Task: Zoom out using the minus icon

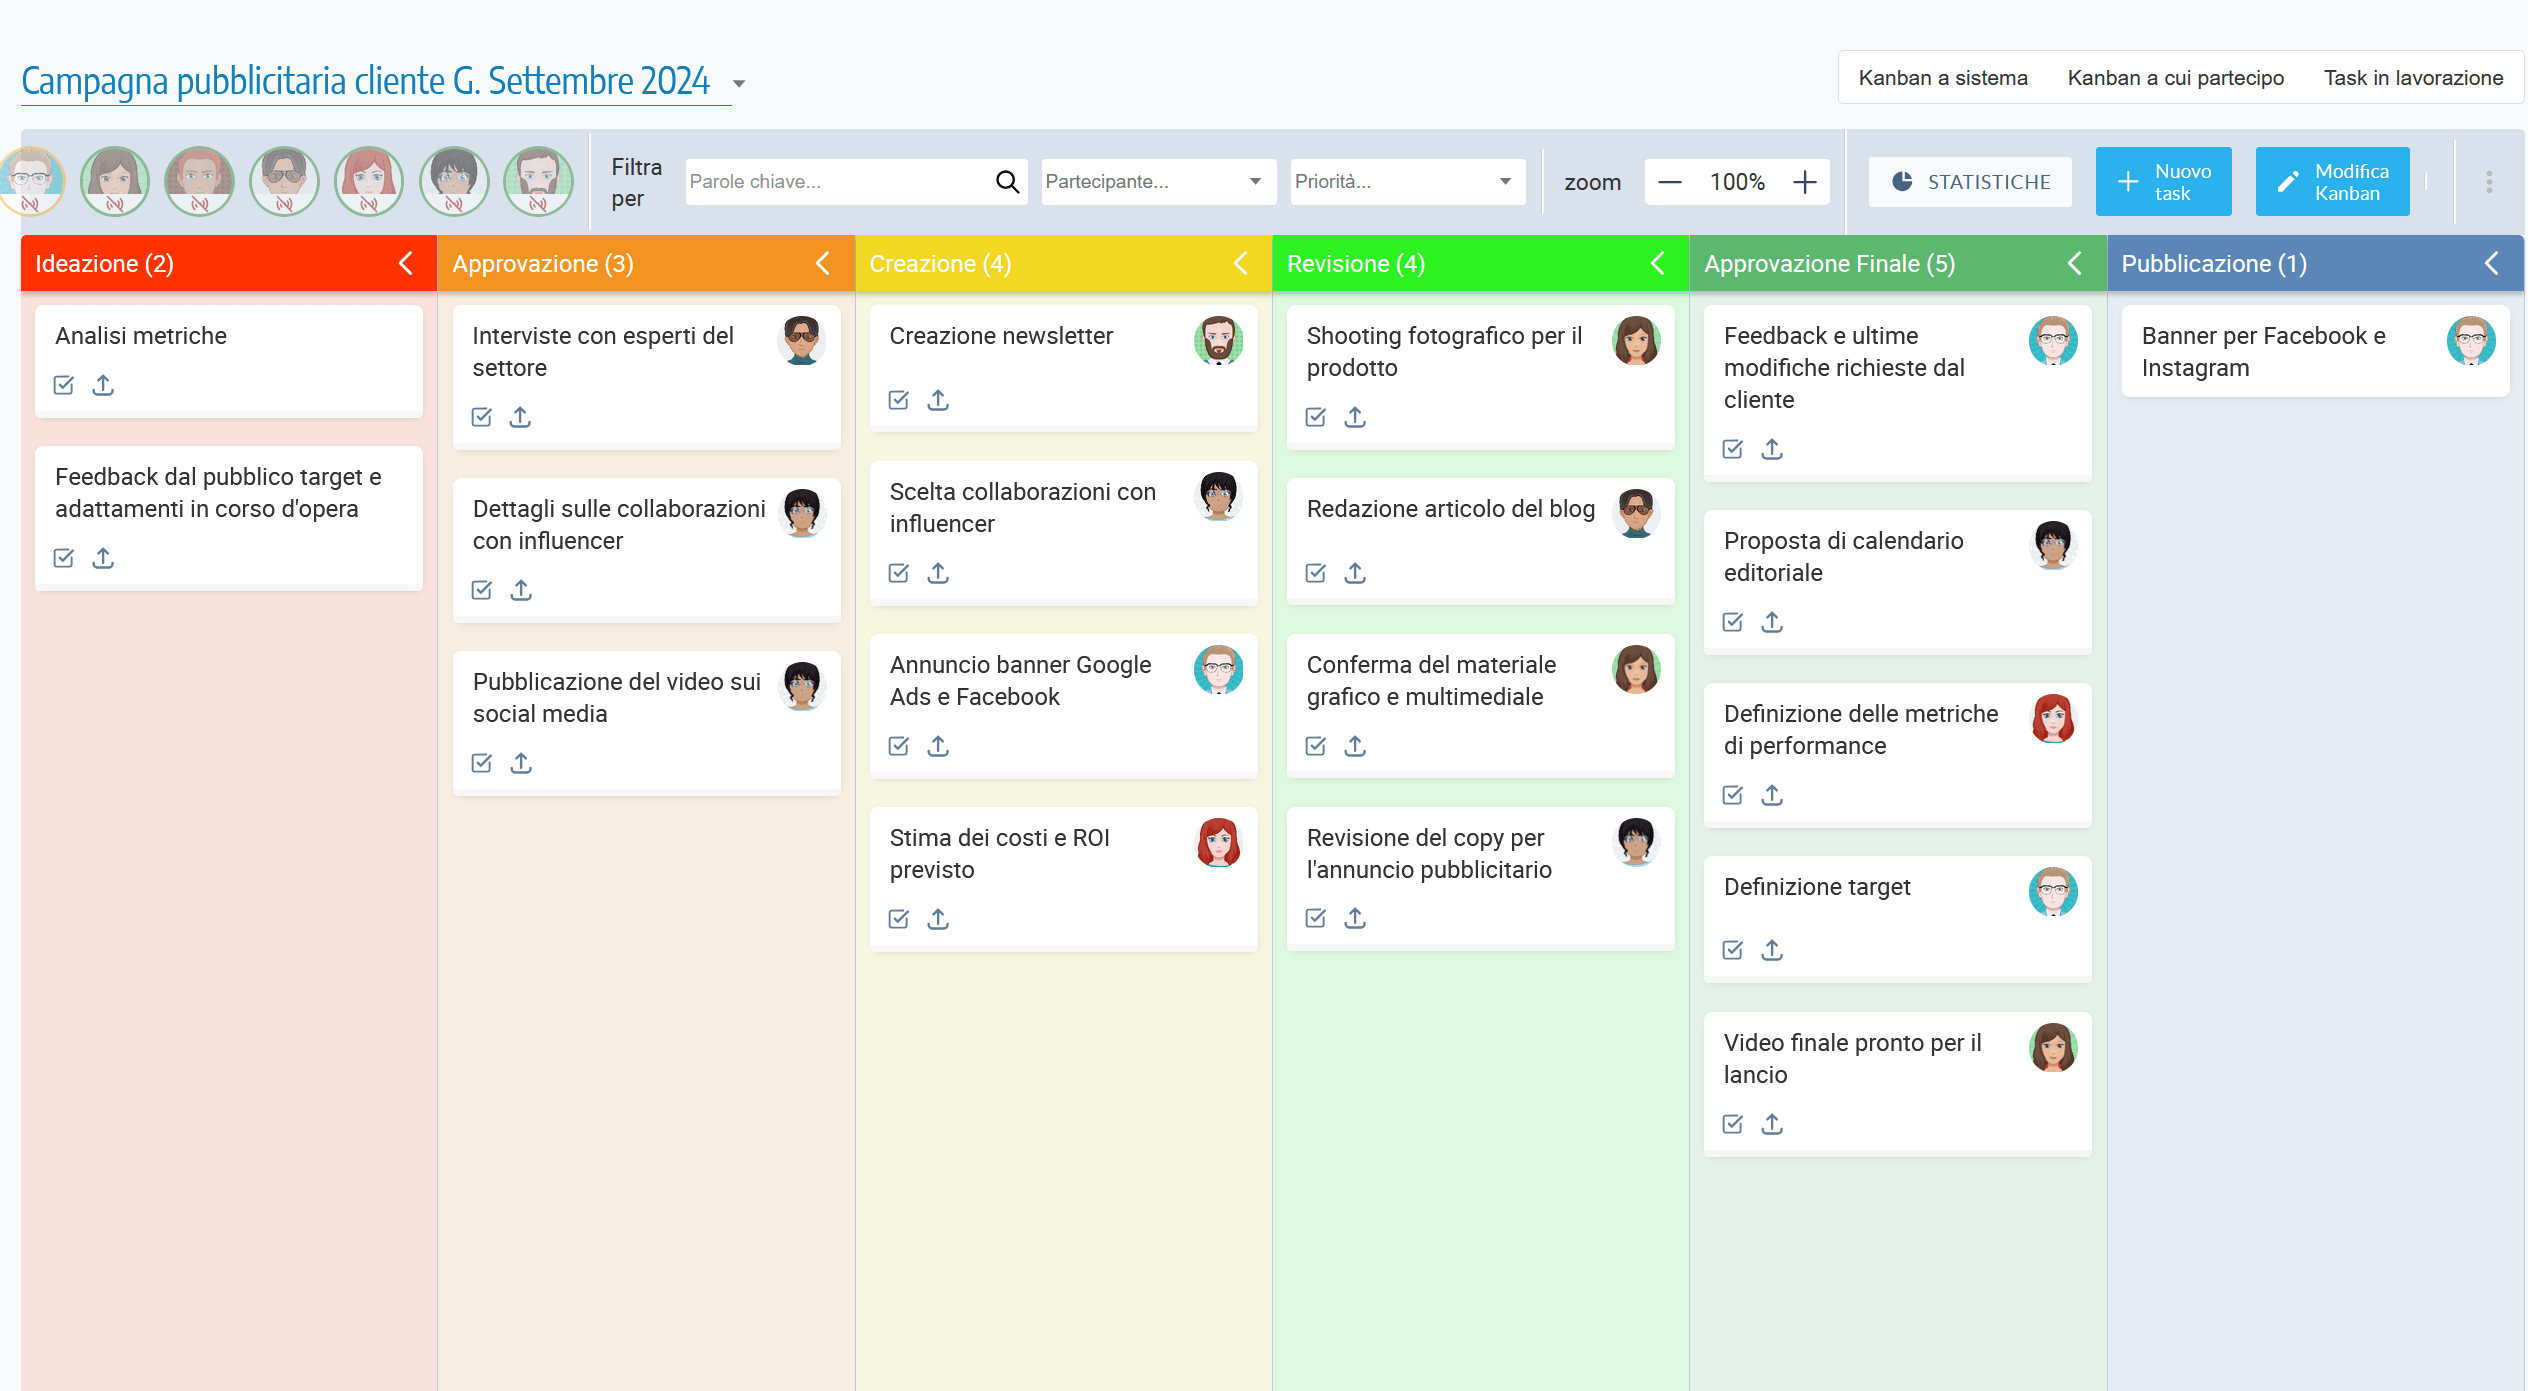Action: (1669, 181)
